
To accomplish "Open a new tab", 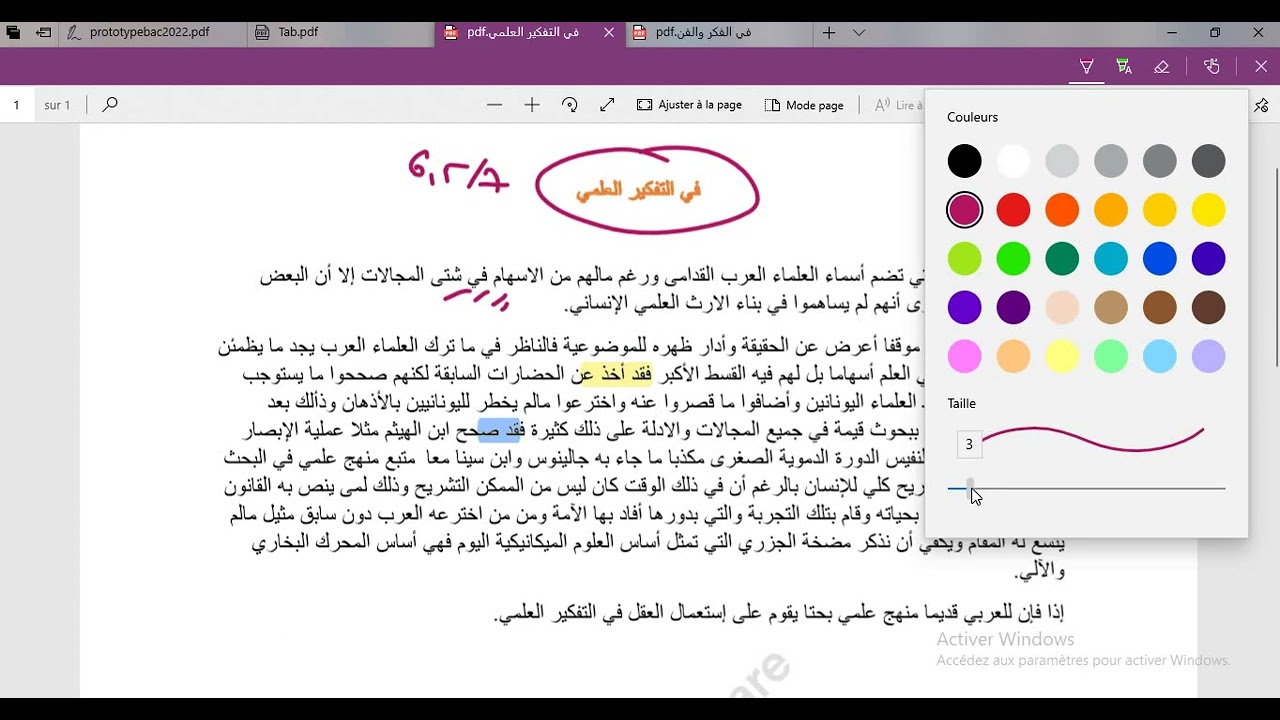I will click(829, 32).
